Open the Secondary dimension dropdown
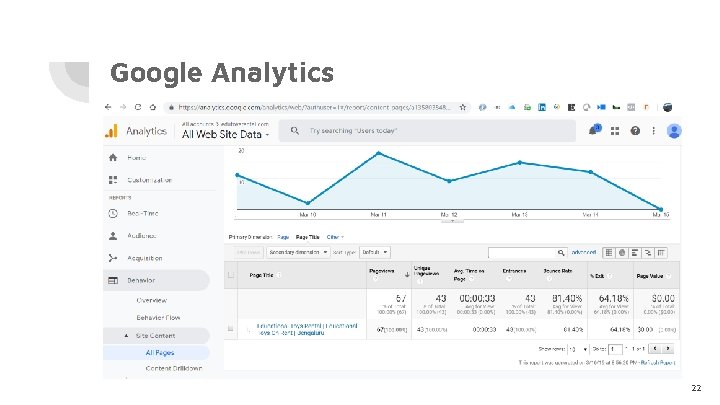This screenshot has height=405, width=720. (x=298, y=252)
